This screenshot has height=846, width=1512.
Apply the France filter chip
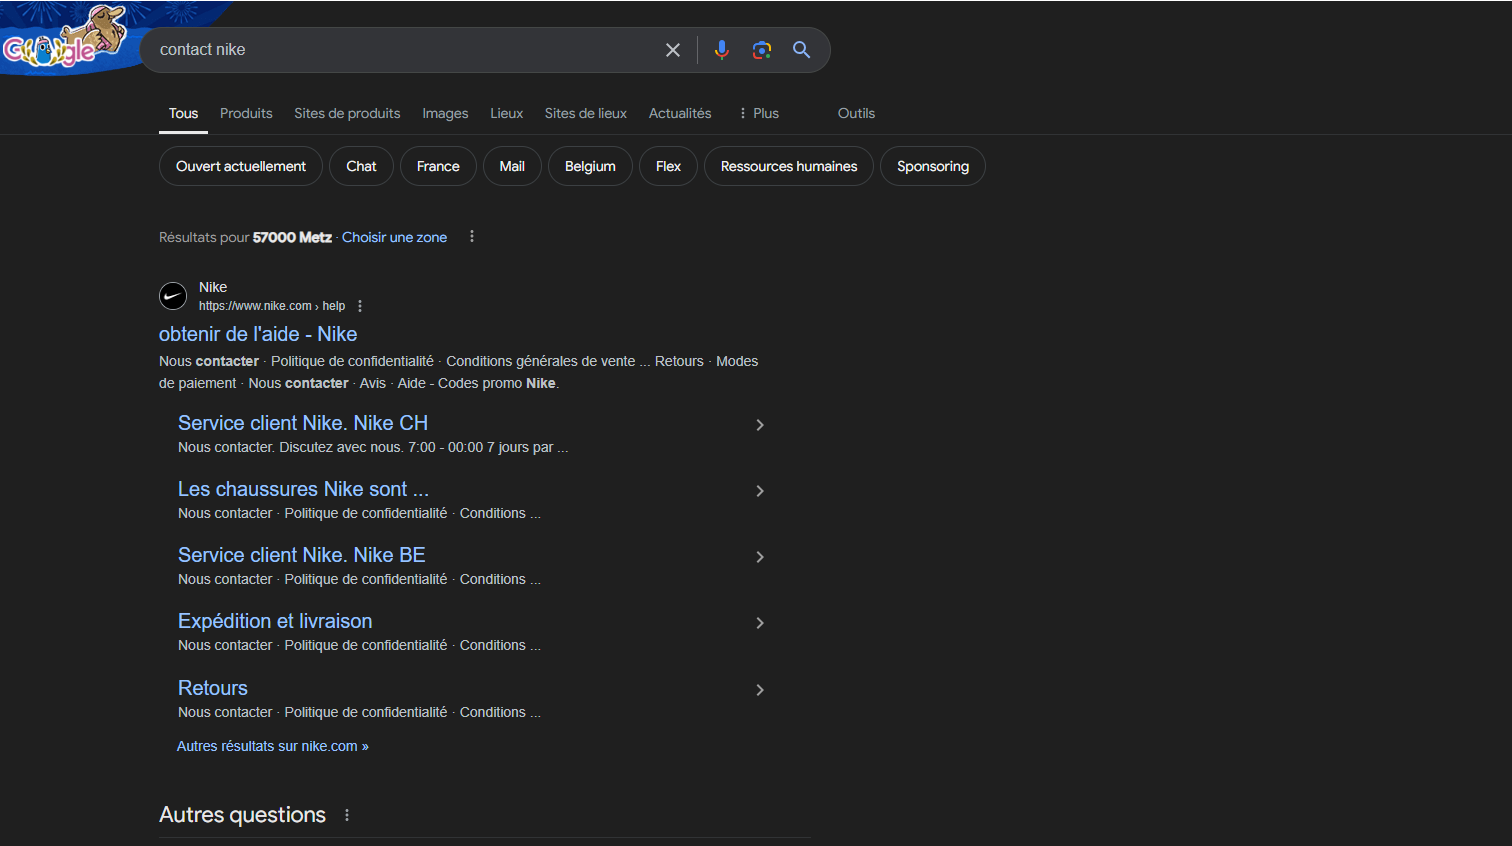[x=438, y=166]
